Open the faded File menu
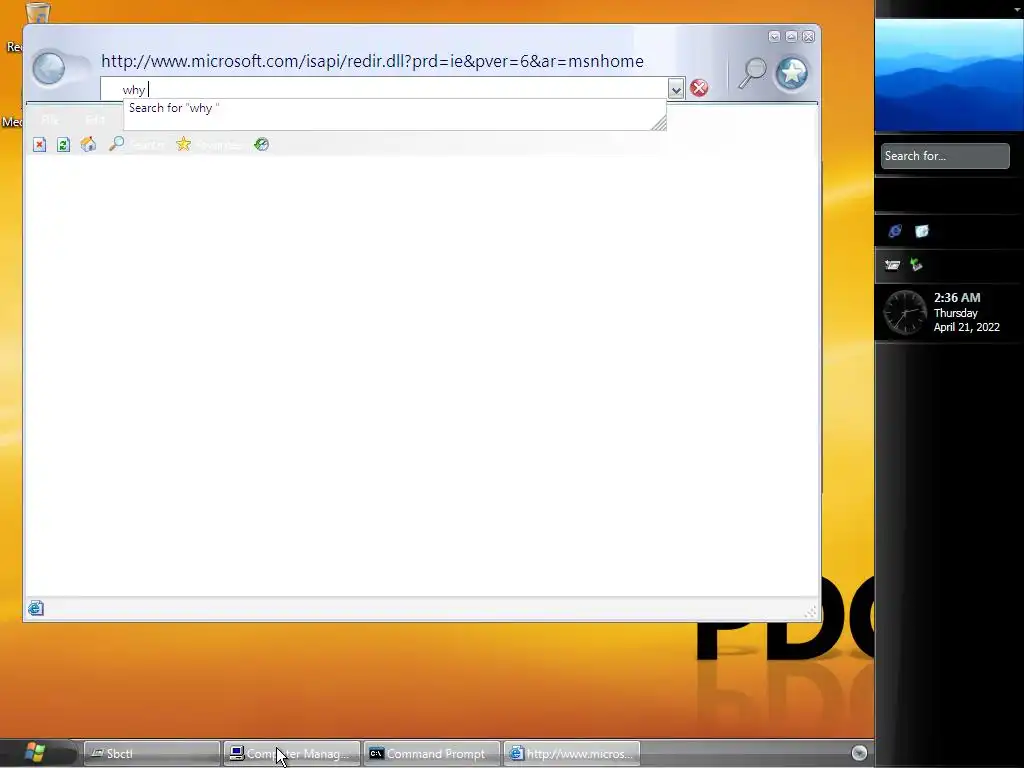 click(50, 120)
